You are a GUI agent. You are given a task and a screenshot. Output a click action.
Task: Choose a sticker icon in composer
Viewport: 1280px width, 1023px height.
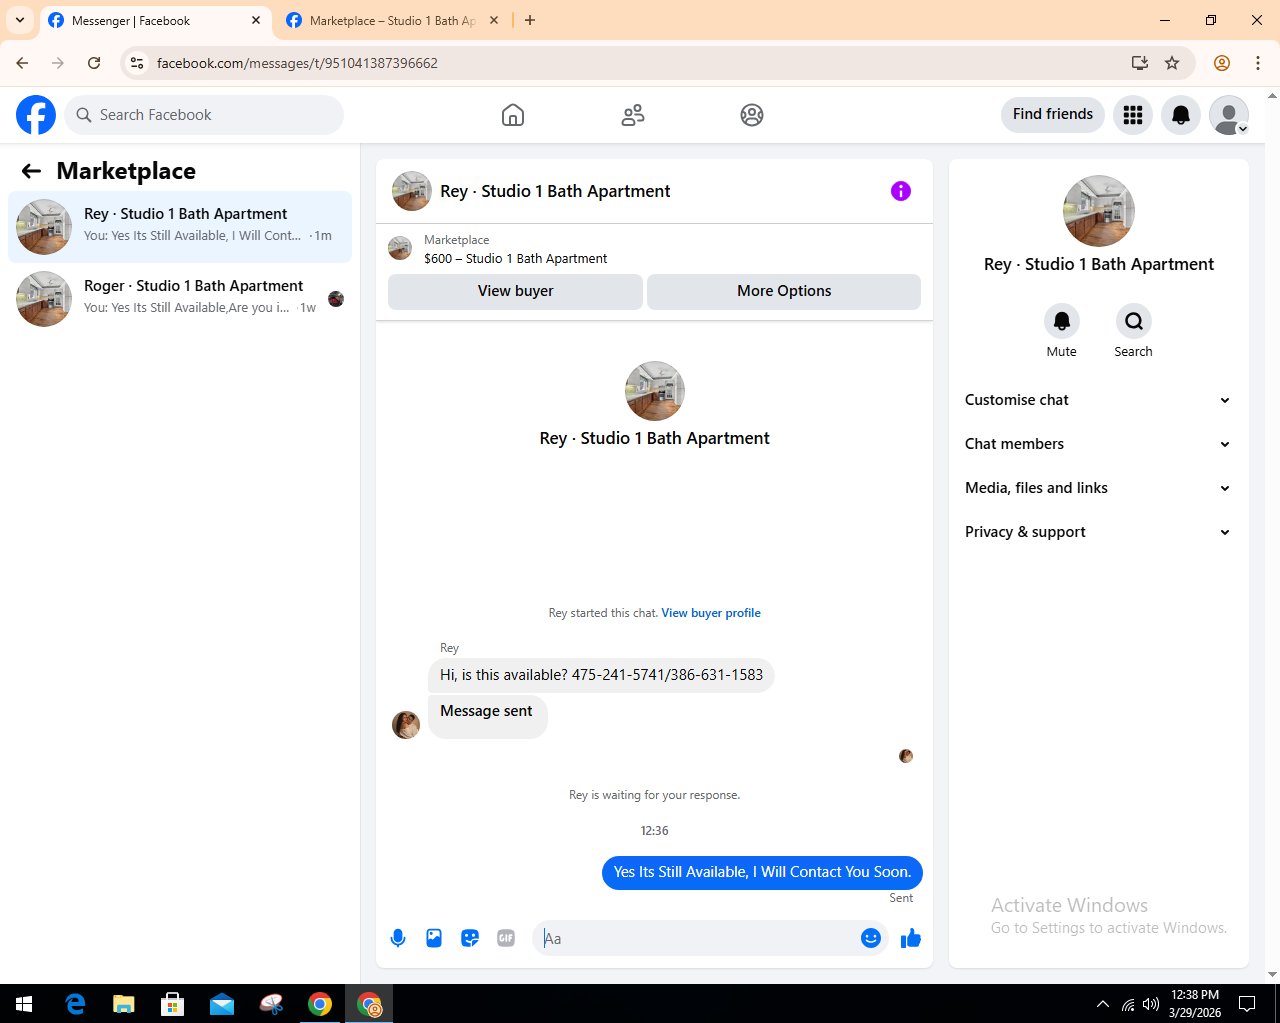(470, 938)
